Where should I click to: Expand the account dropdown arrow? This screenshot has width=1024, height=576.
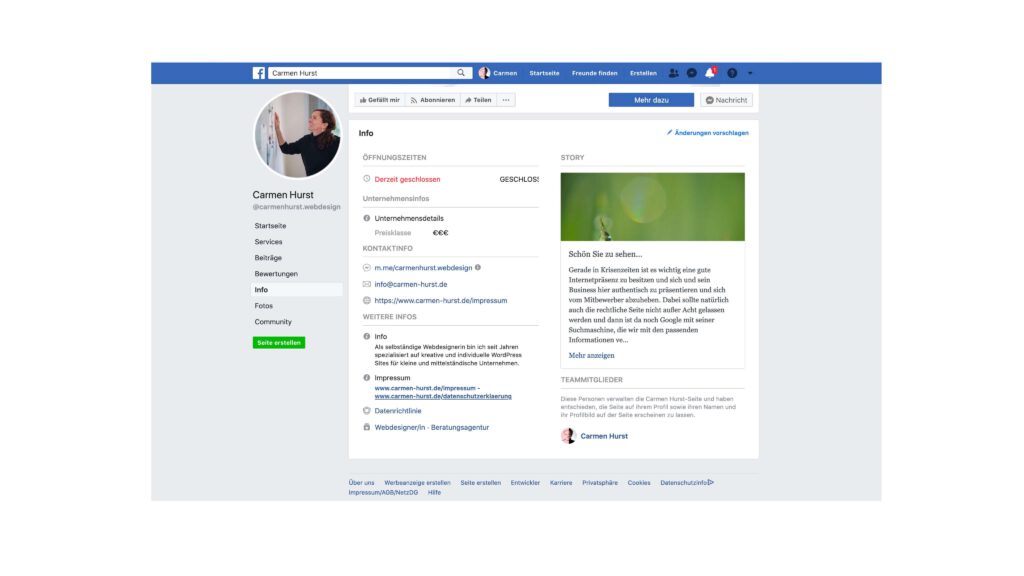750,73
